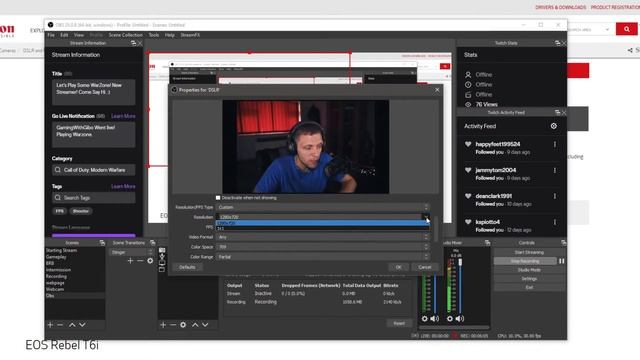The height and width of the screenshot is (360, 640).
Task: Open the Color Range dropdown
Action: tap(322, 257)
